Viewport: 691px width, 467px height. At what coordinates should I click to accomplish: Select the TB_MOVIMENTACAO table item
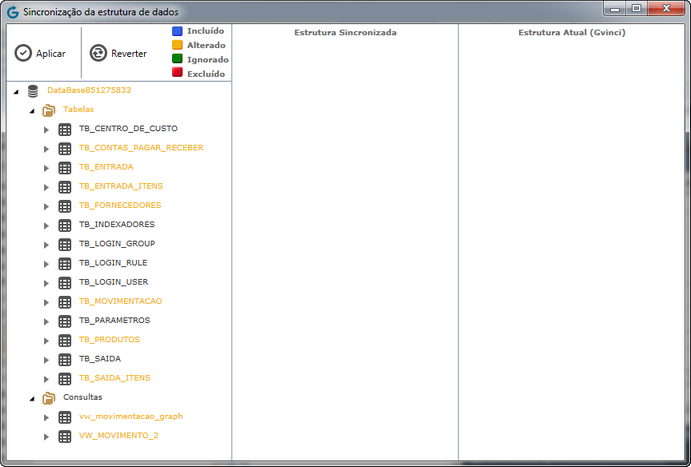[120, 301]
